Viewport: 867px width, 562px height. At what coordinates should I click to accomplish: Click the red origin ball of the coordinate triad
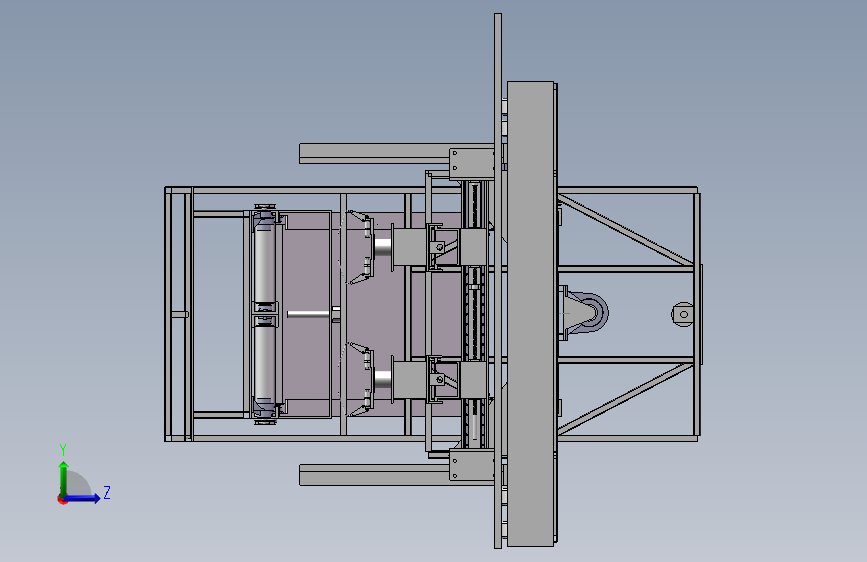tap(62, 499)
